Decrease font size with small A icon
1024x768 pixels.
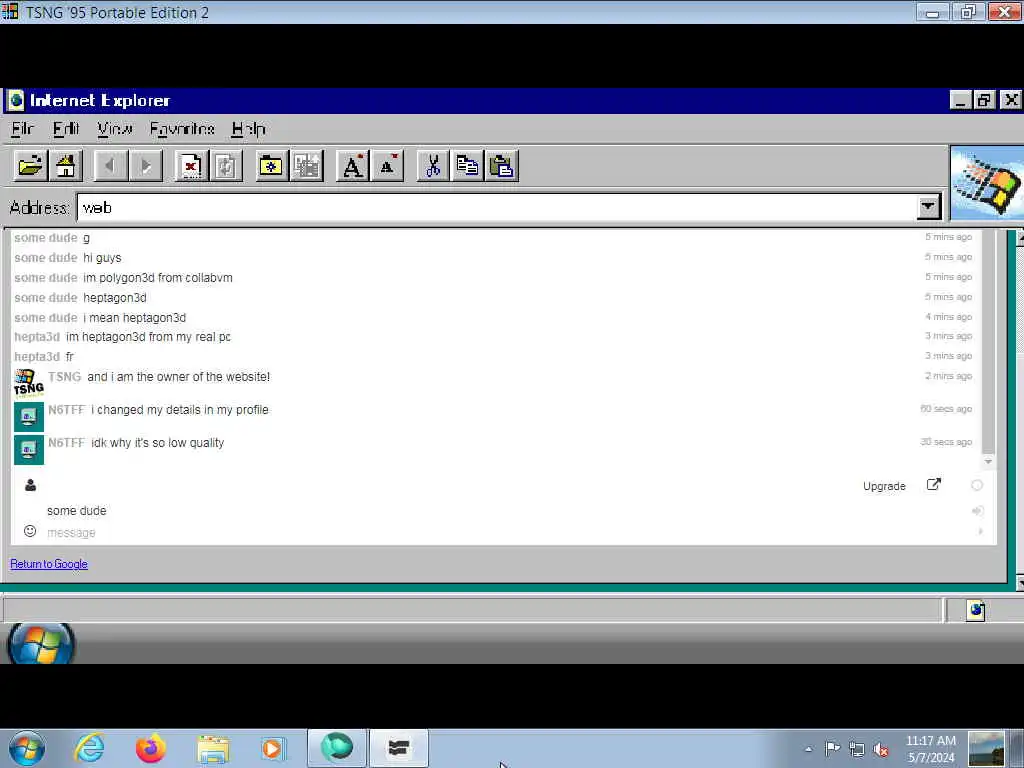pyautogui.click(x=388, y=166)
